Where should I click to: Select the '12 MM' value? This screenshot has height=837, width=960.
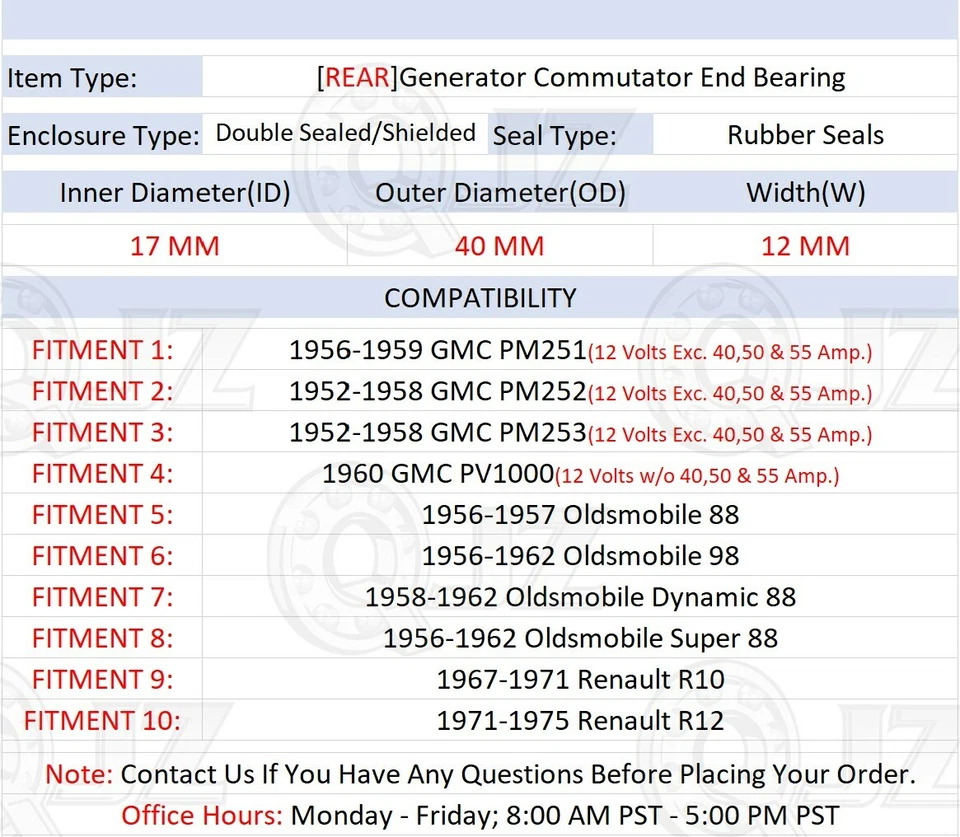806,246
